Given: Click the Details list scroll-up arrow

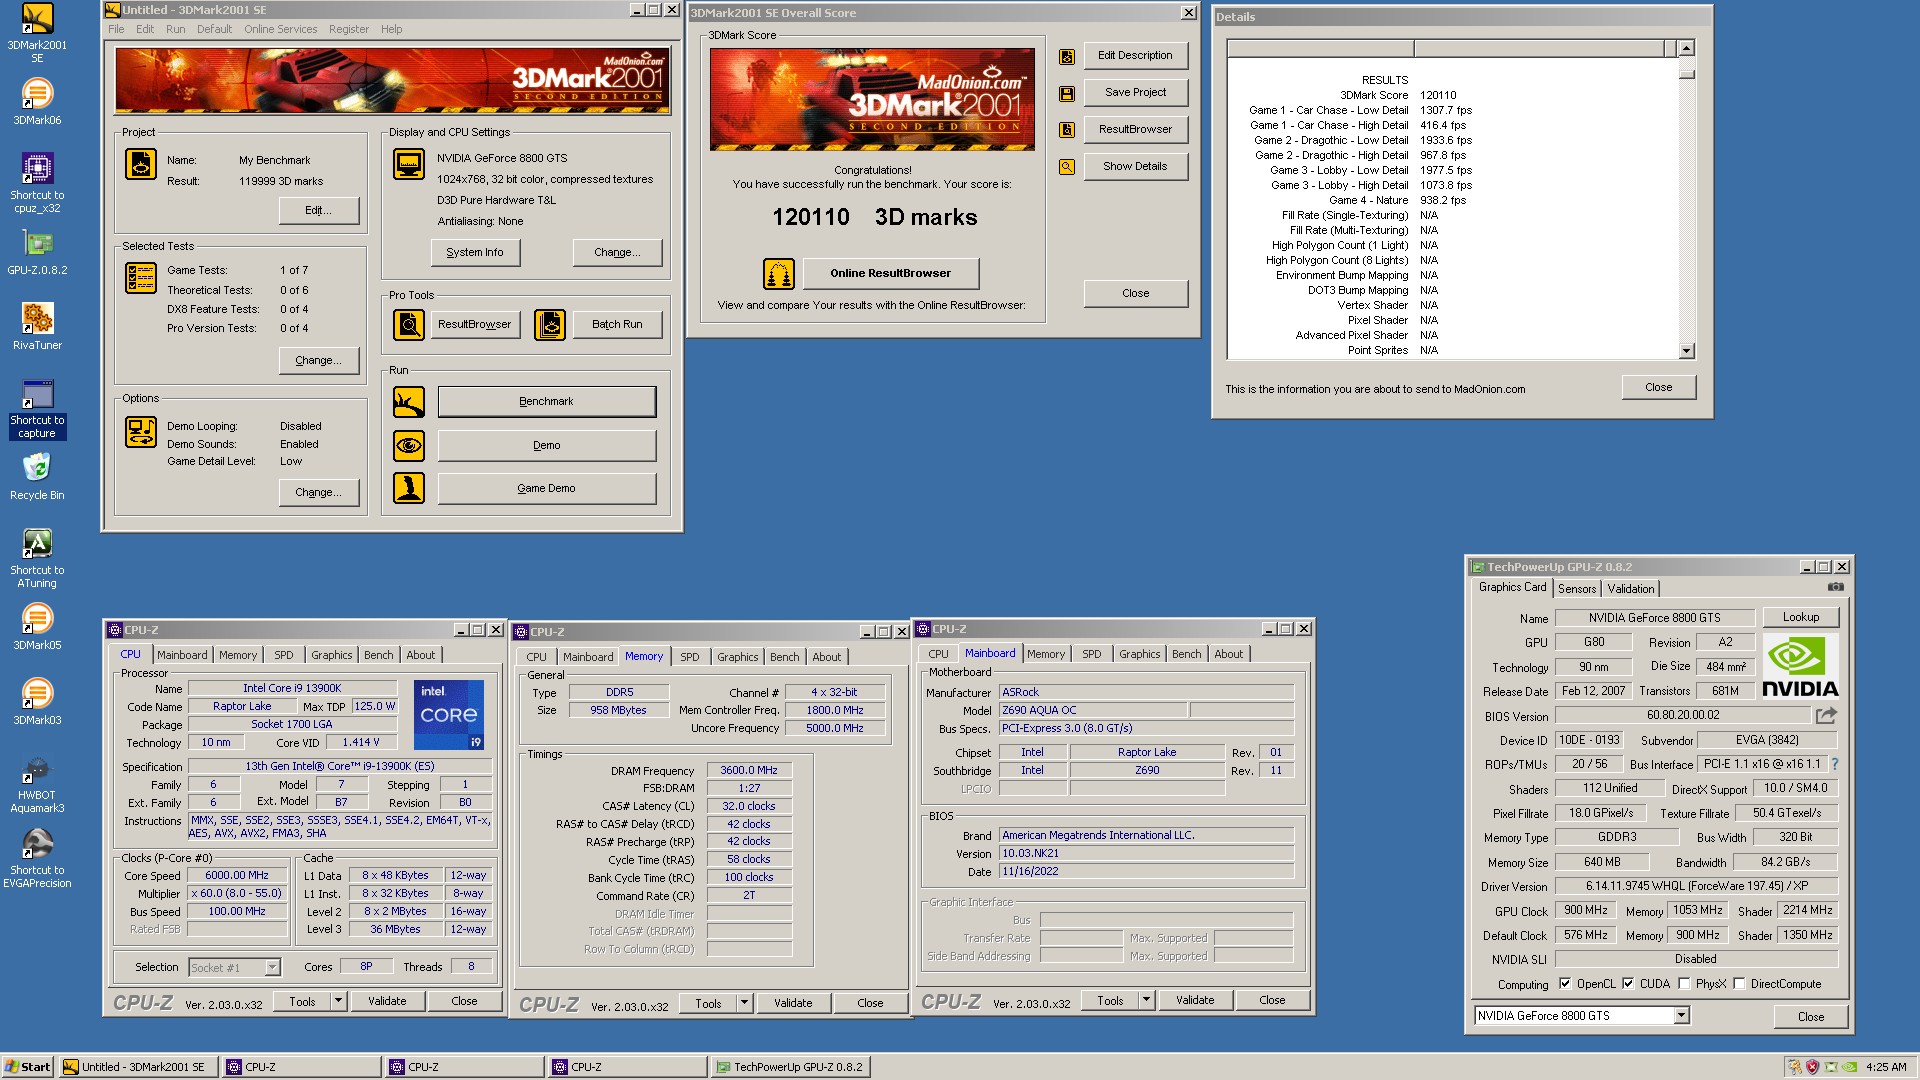Looking at the screenshot, I should coord(1686,48).
